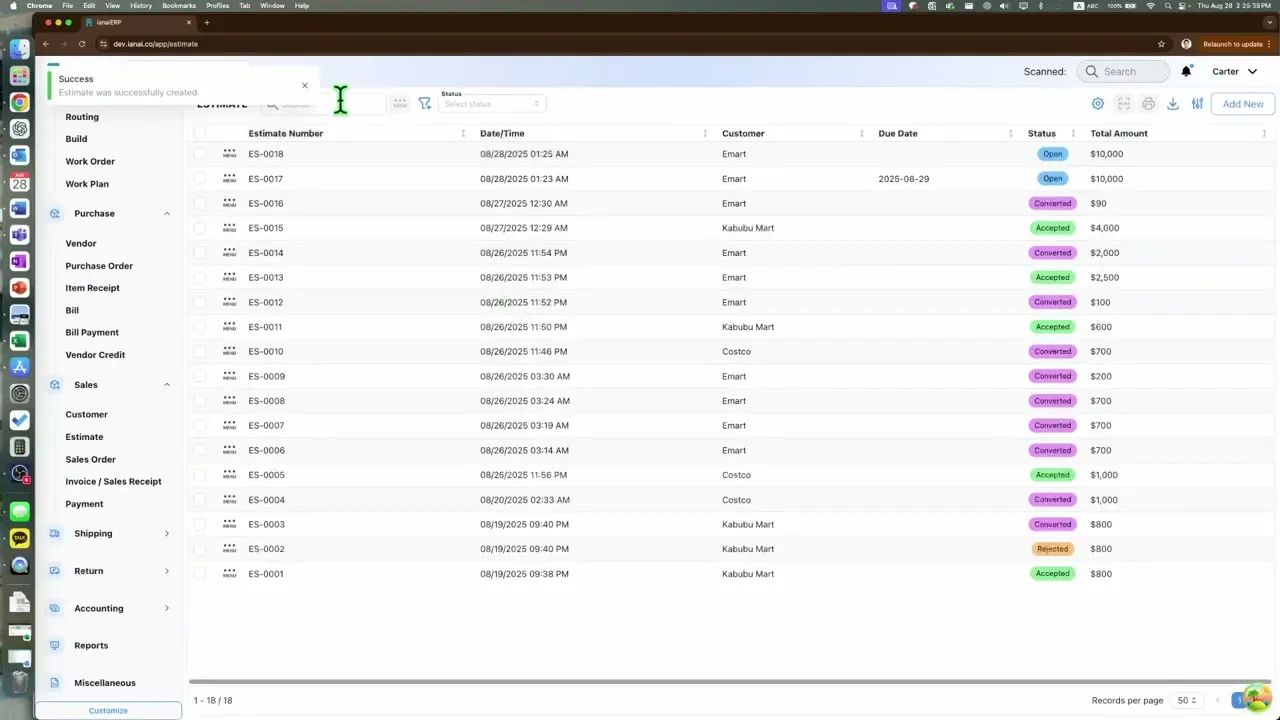Open Purchase Order in the sidebar

[x=99, y=266]
